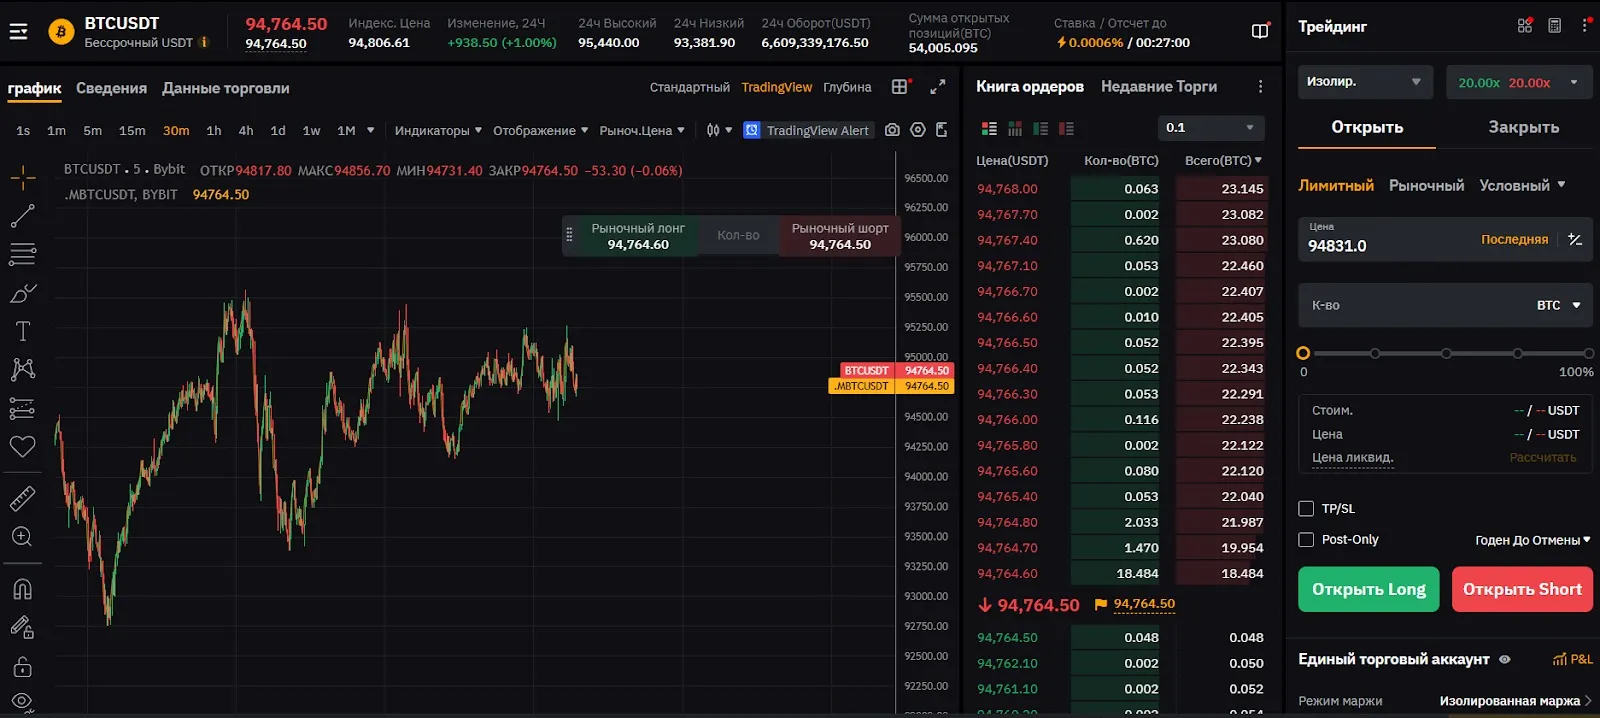Take a chart snapshot with camera icon
The width and height of the screenshot is (1600, 718).
tap(892, 130)
